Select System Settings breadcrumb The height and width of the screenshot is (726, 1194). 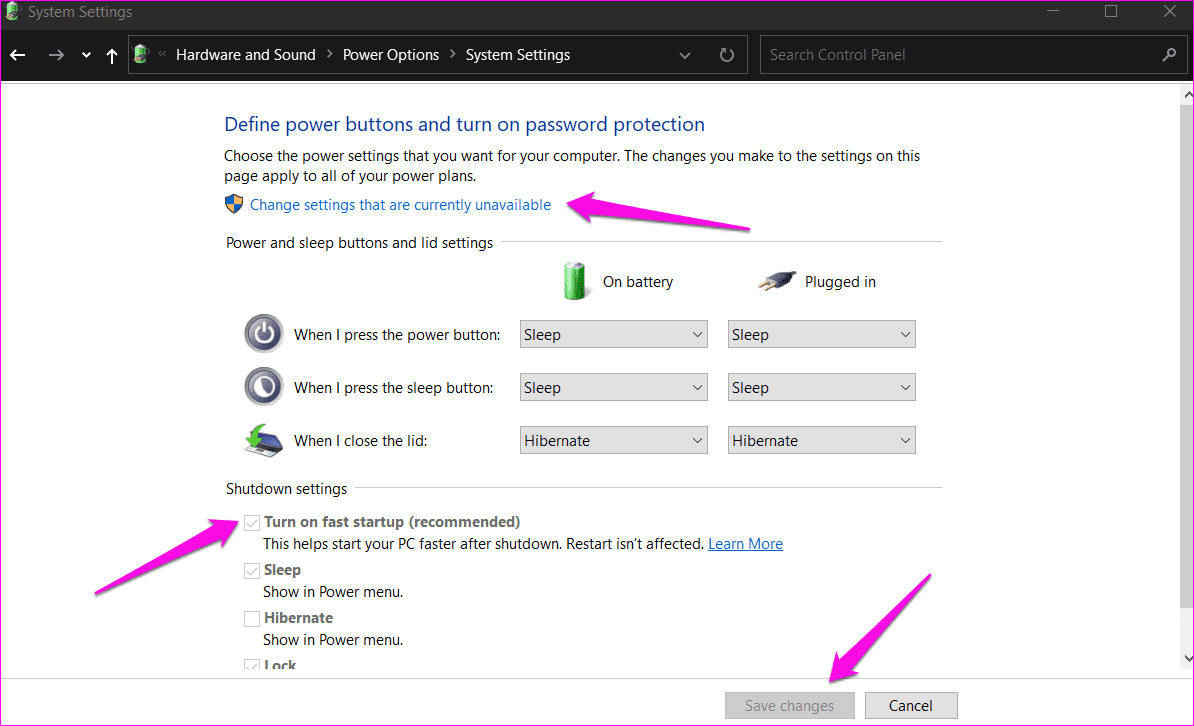518,55
